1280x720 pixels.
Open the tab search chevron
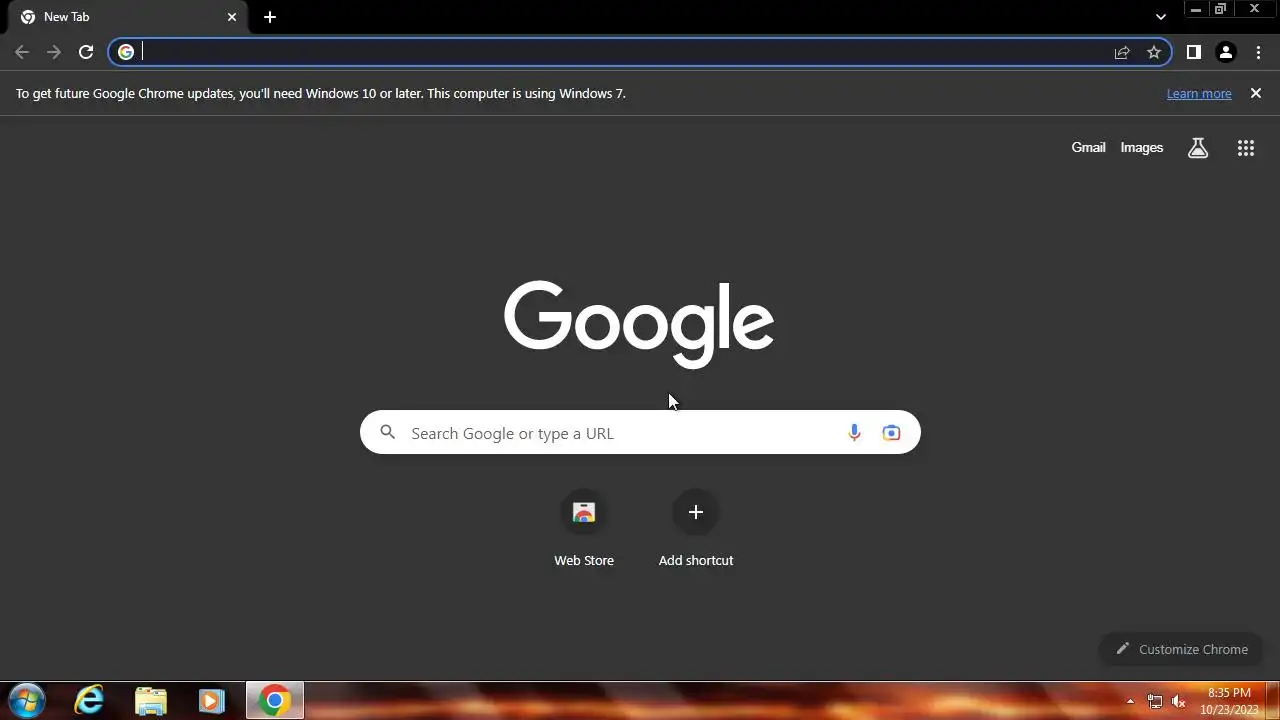1160,17
